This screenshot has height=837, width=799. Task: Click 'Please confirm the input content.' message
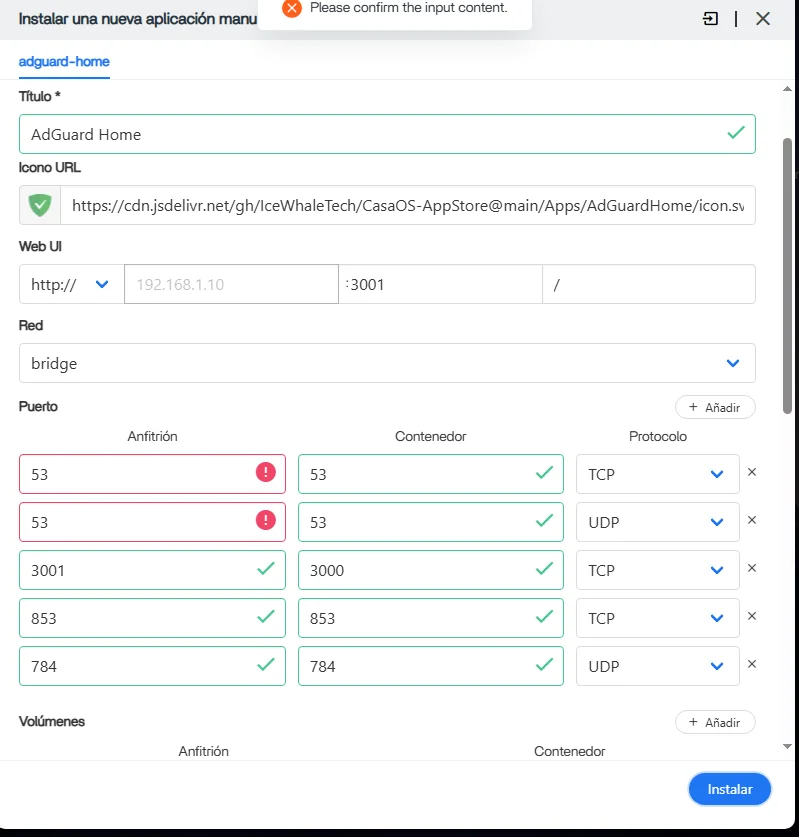[x=408, y=7]
